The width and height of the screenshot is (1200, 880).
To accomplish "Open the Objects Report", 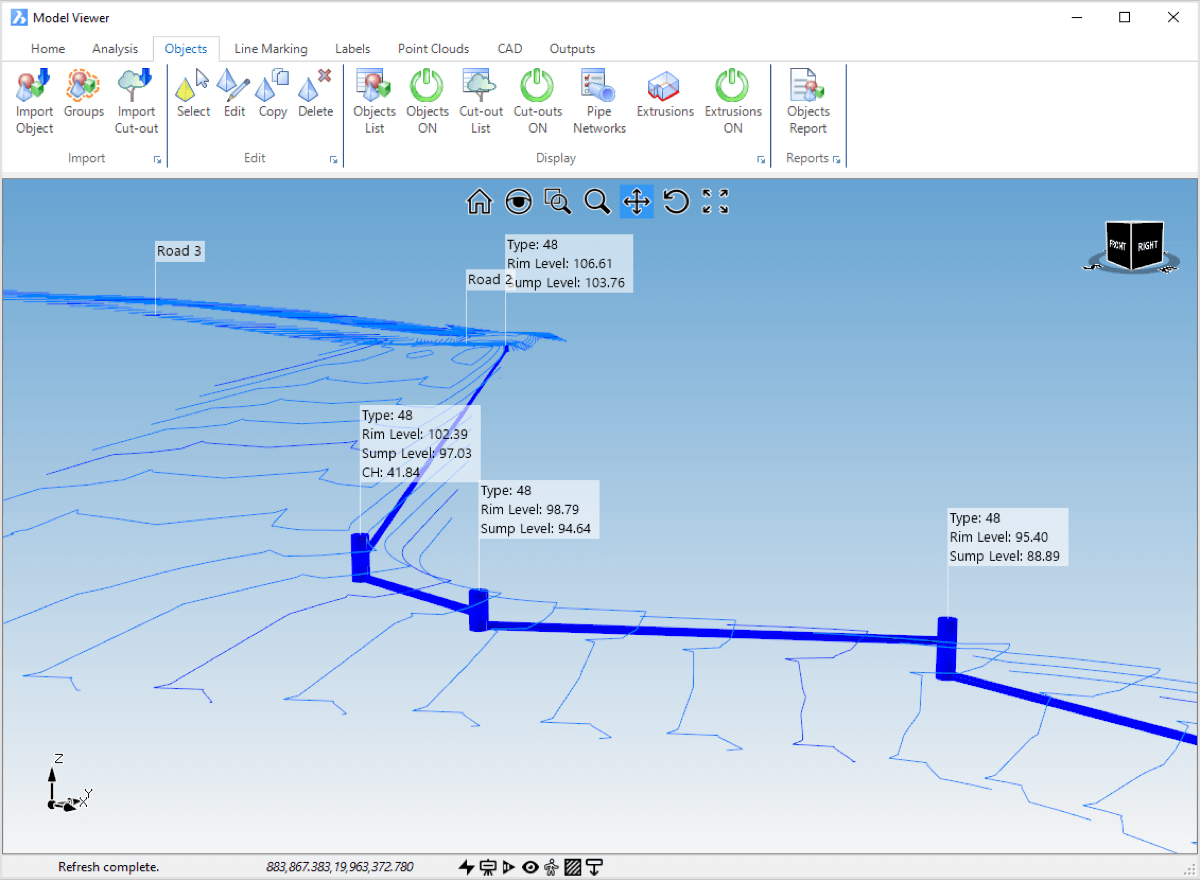I will click(808, 102).
